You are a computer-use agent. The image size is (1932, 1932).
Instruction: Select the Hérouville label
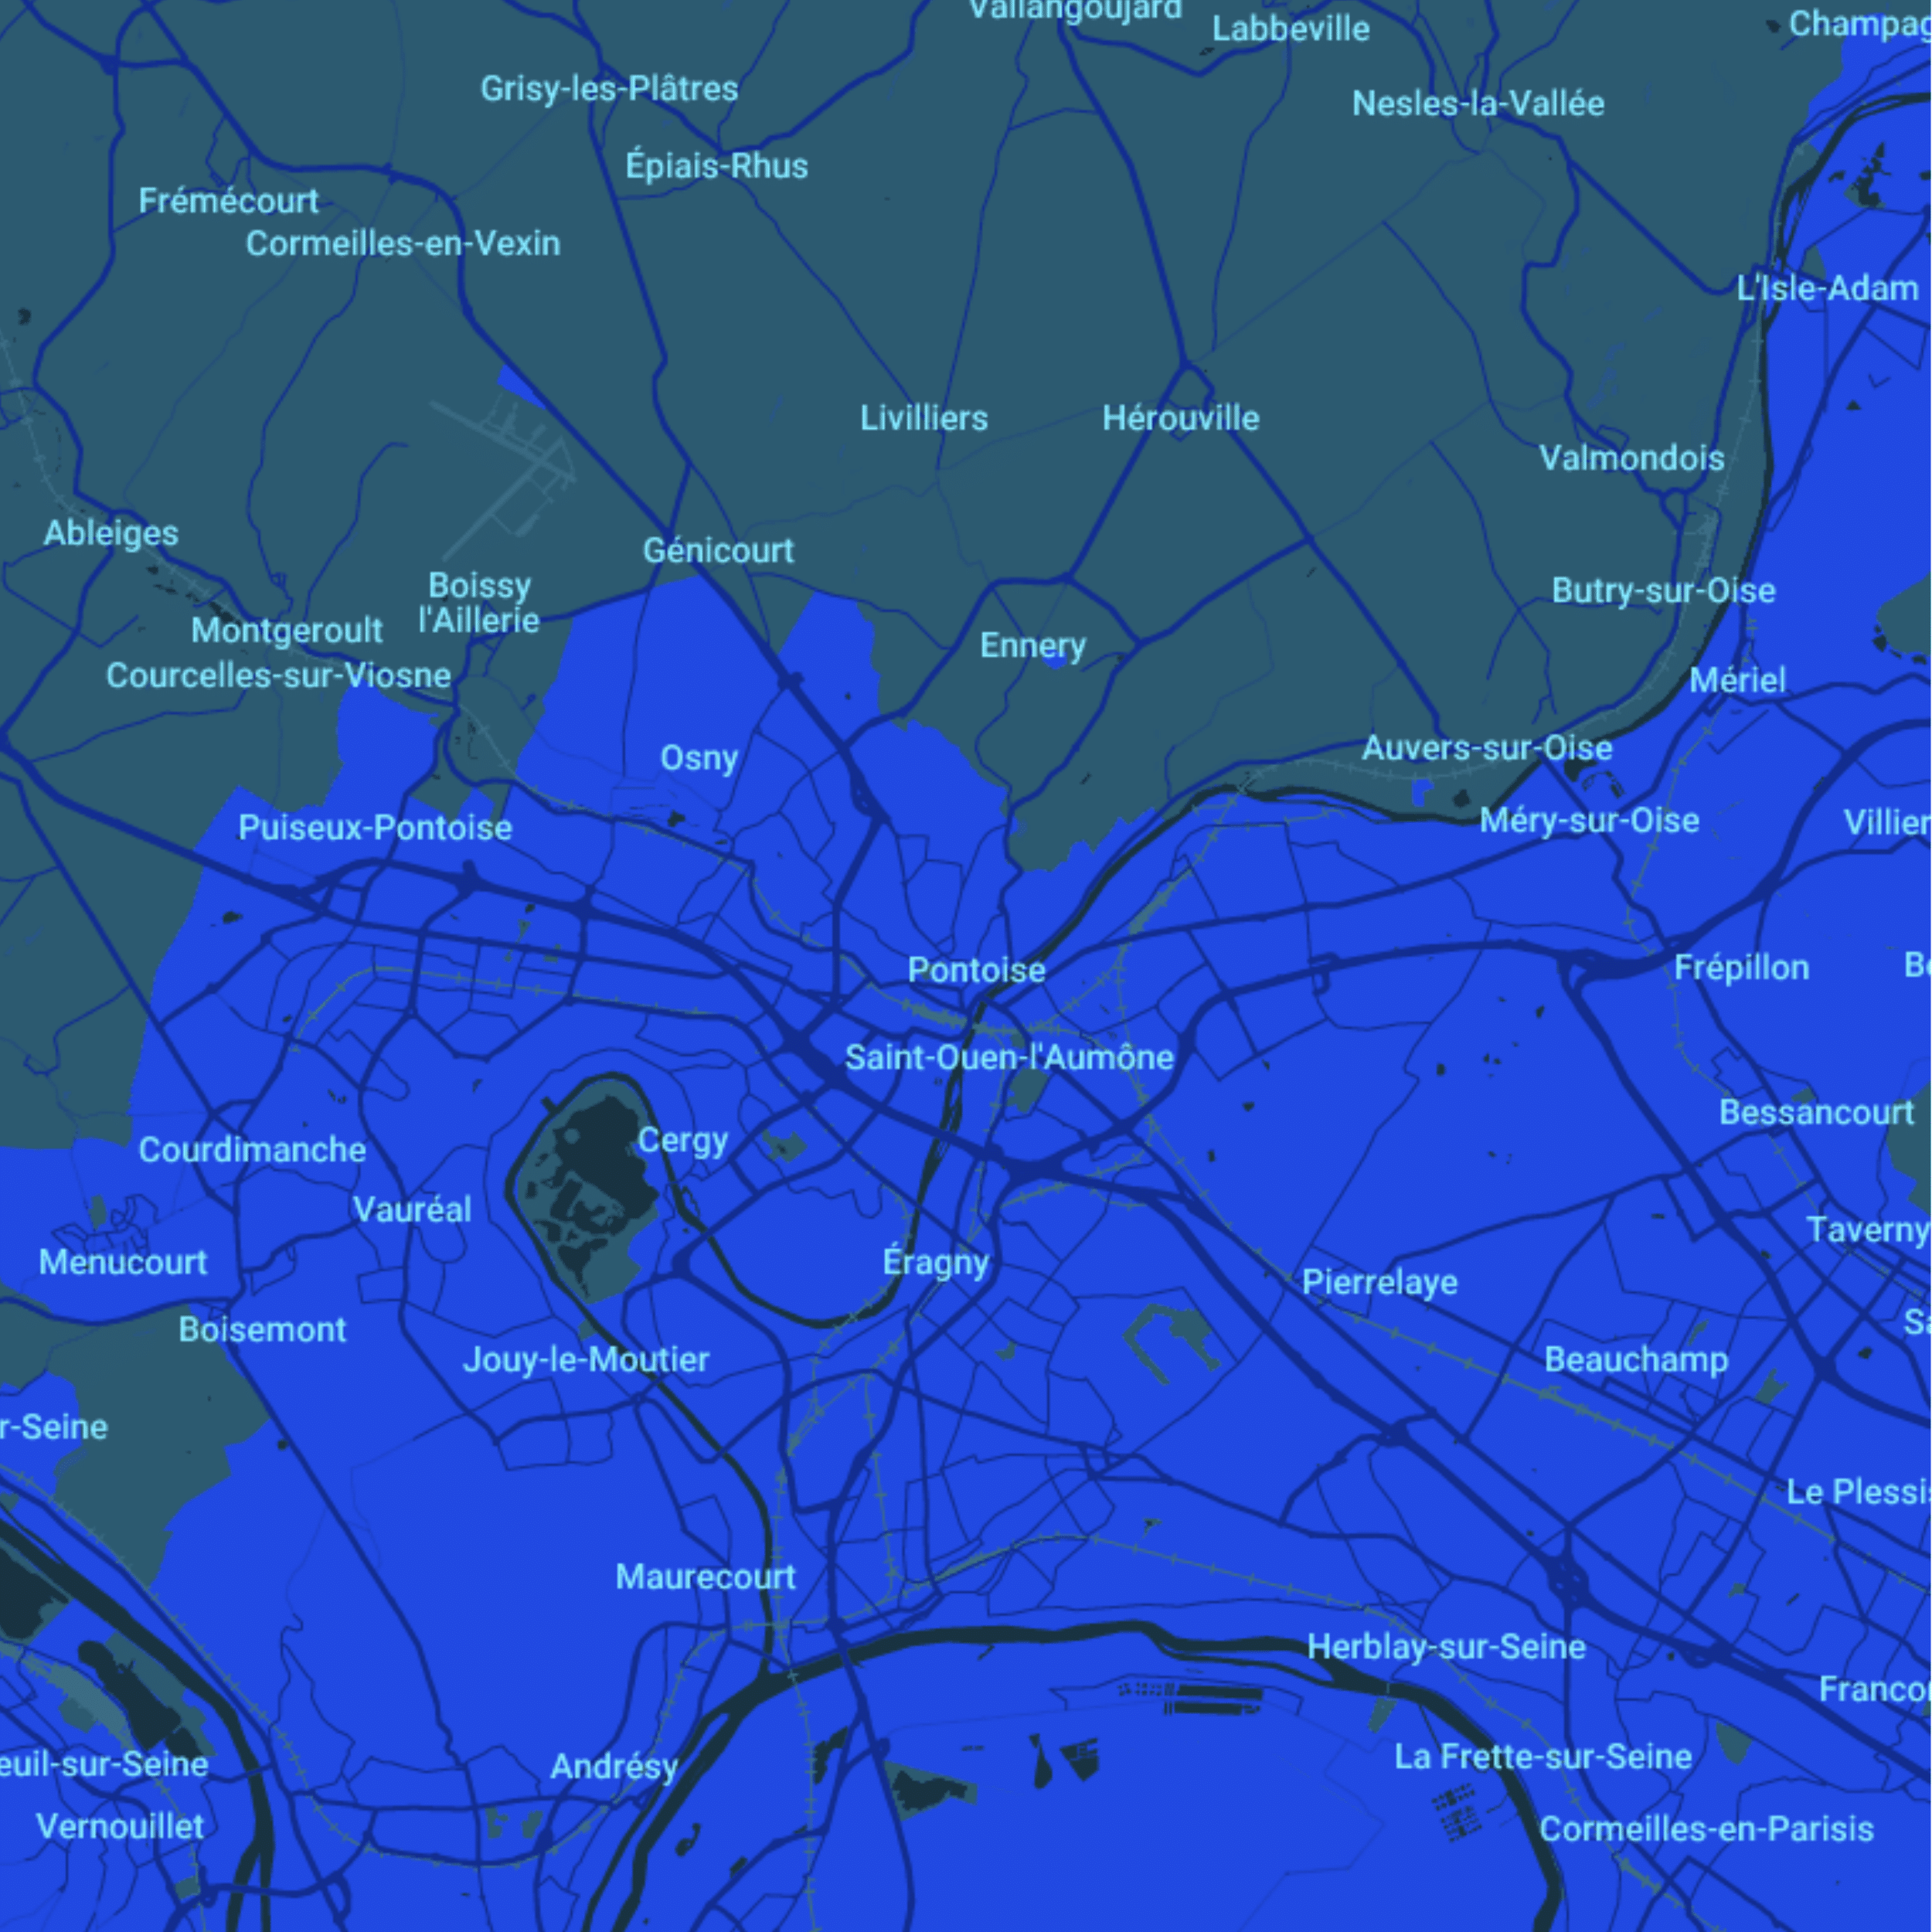(x=1181, y=418)
